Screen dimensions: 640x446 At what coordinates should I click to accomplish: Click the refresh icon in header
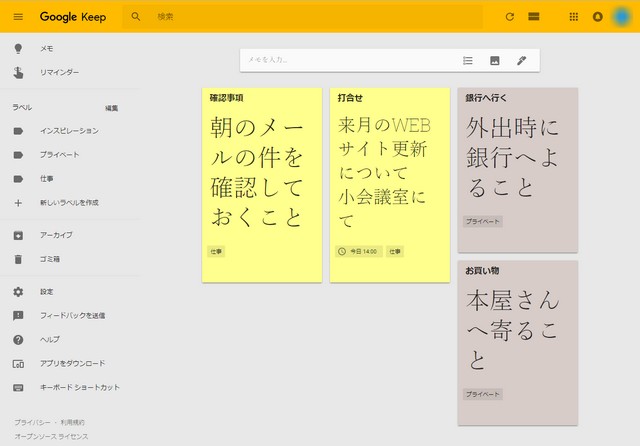[510, 17]
